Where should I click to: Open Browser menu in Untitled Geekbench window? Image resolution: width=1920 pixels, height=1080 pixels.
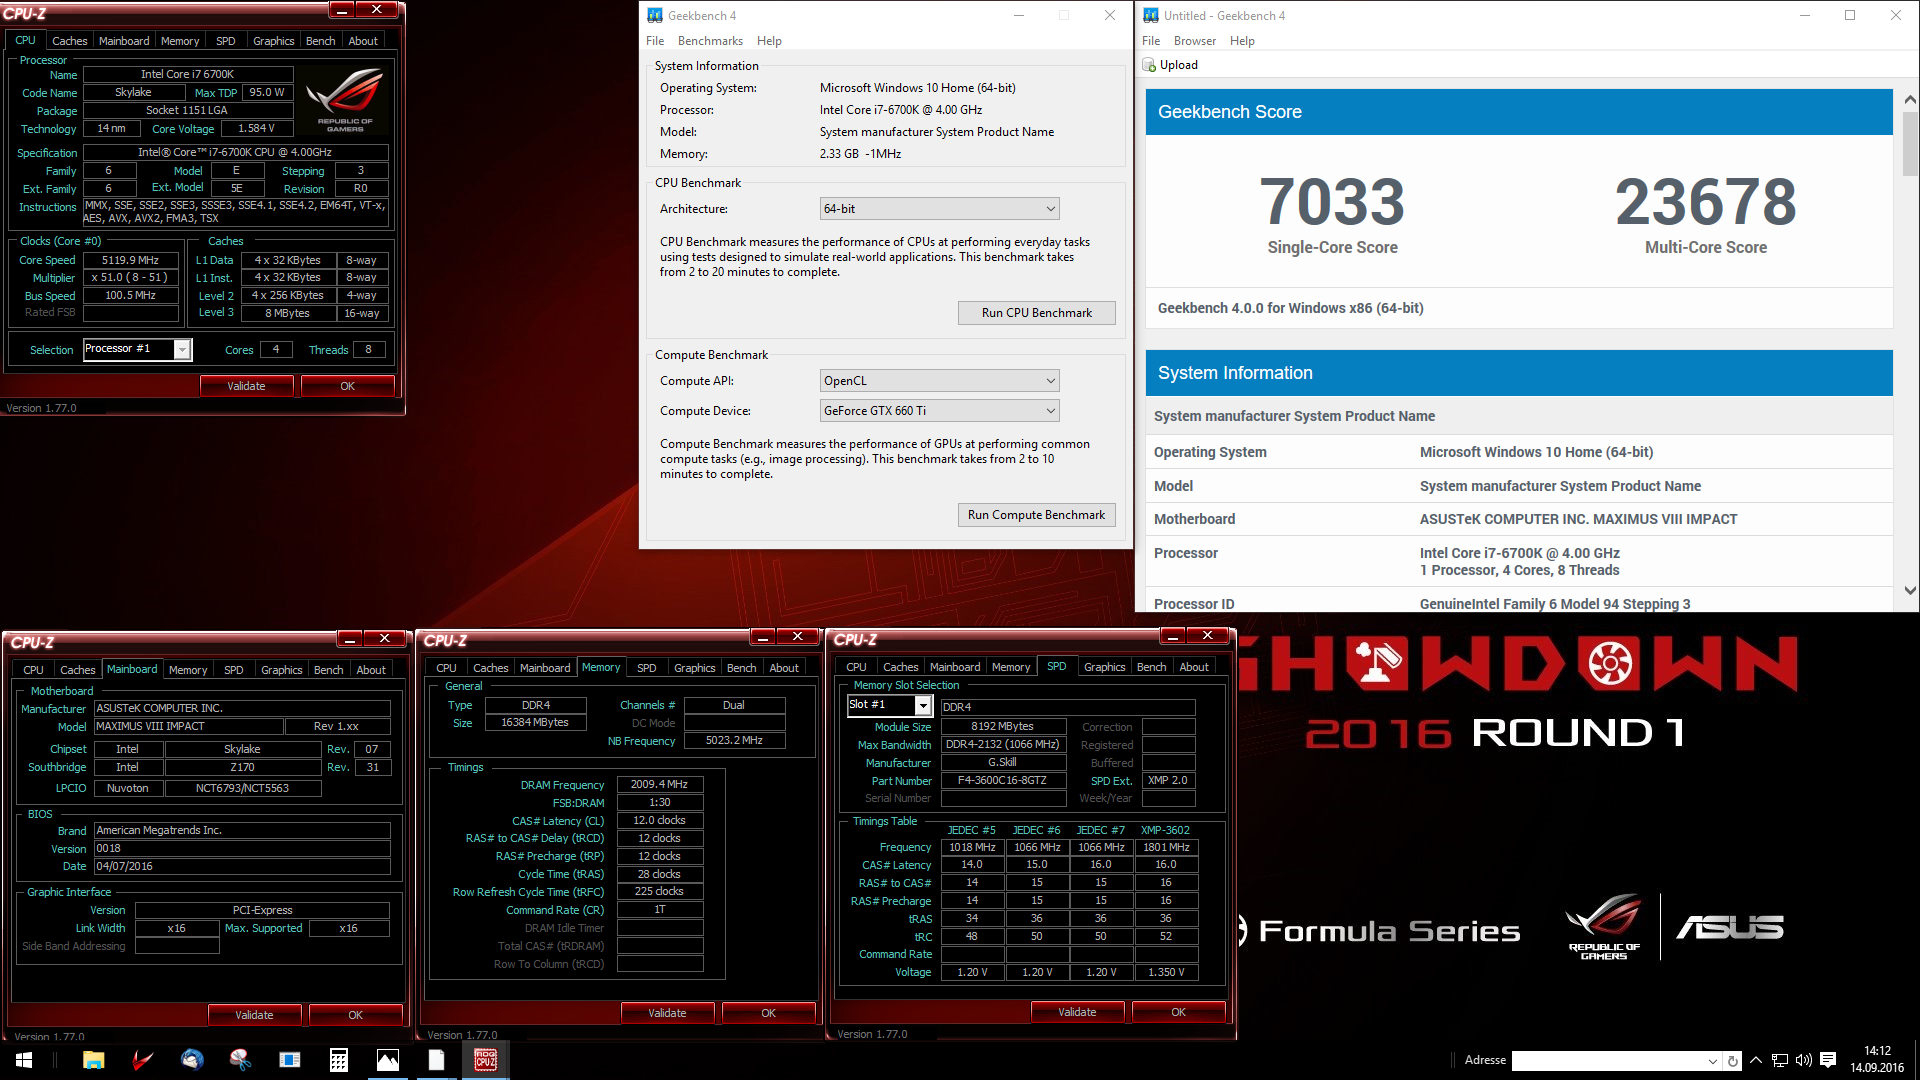1195,41
